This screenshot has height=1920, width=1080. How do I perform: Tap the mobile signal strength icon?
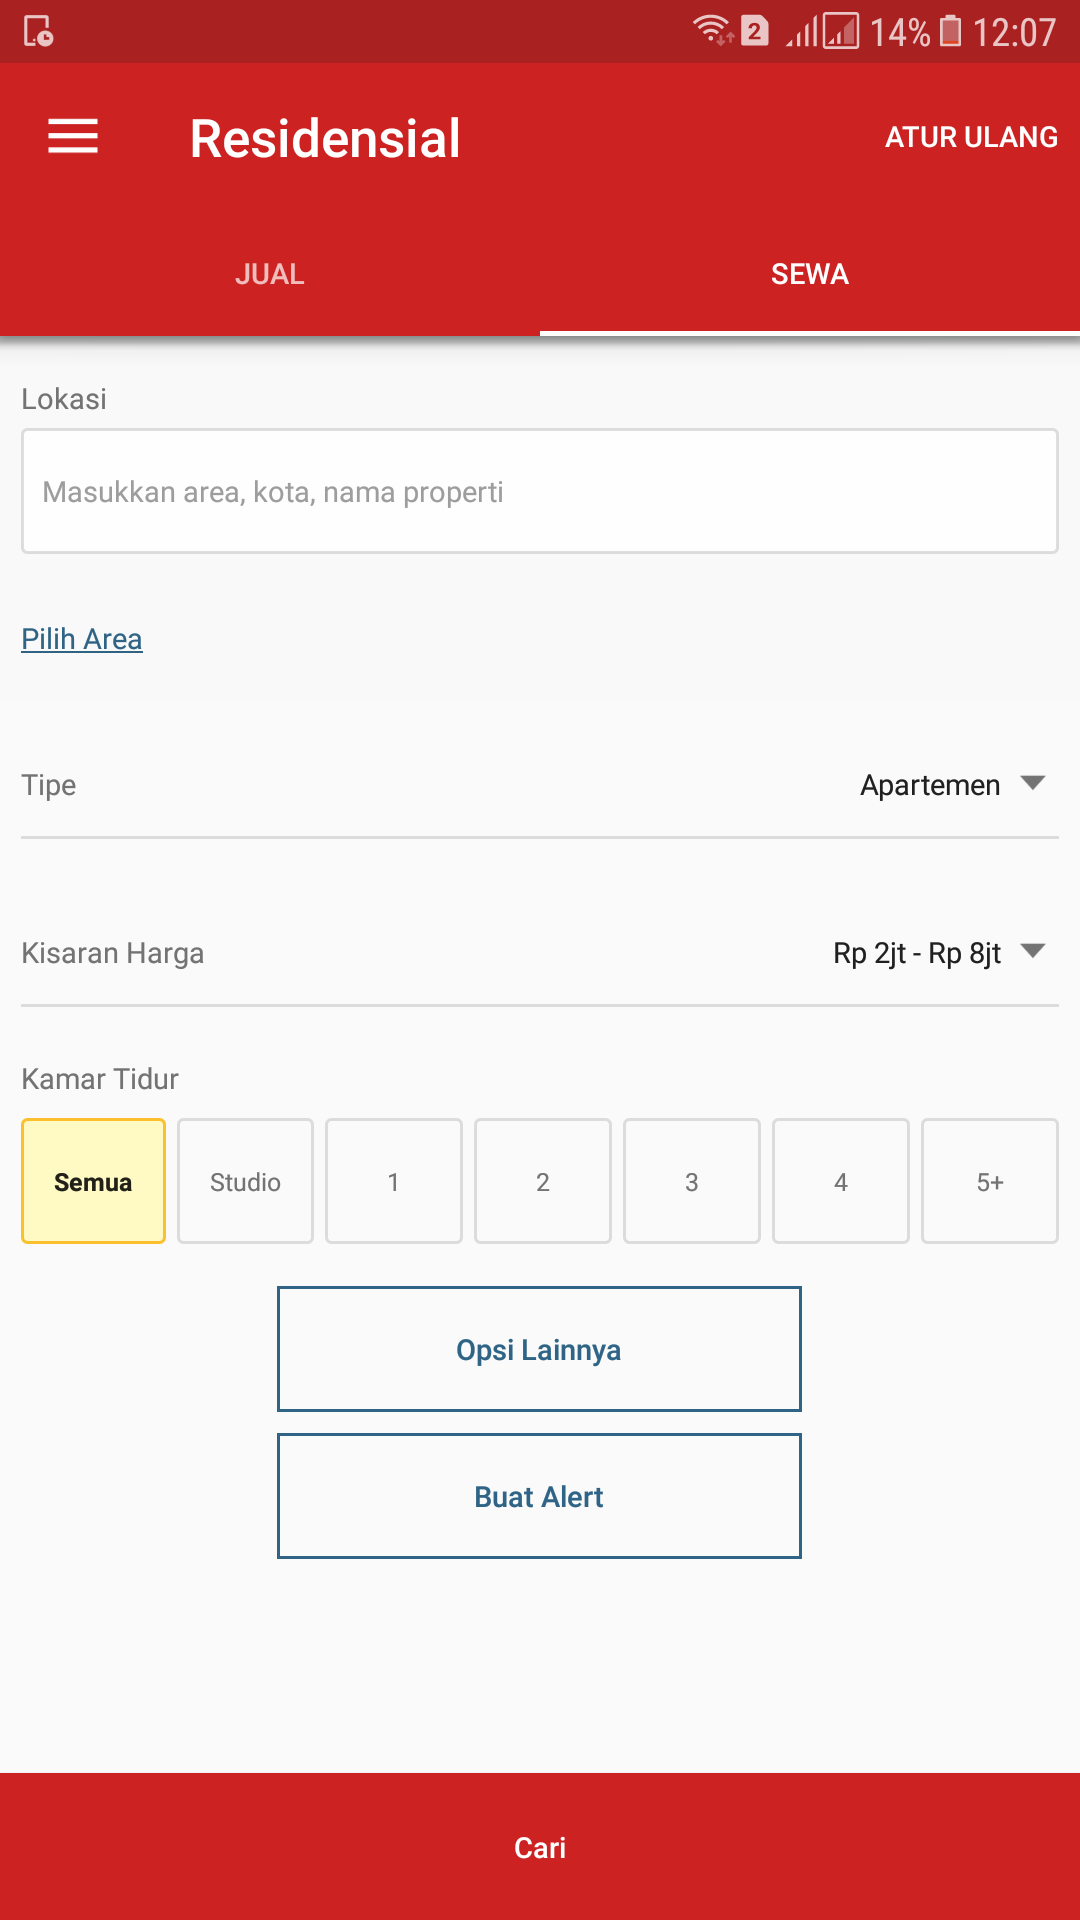(802, 32)
